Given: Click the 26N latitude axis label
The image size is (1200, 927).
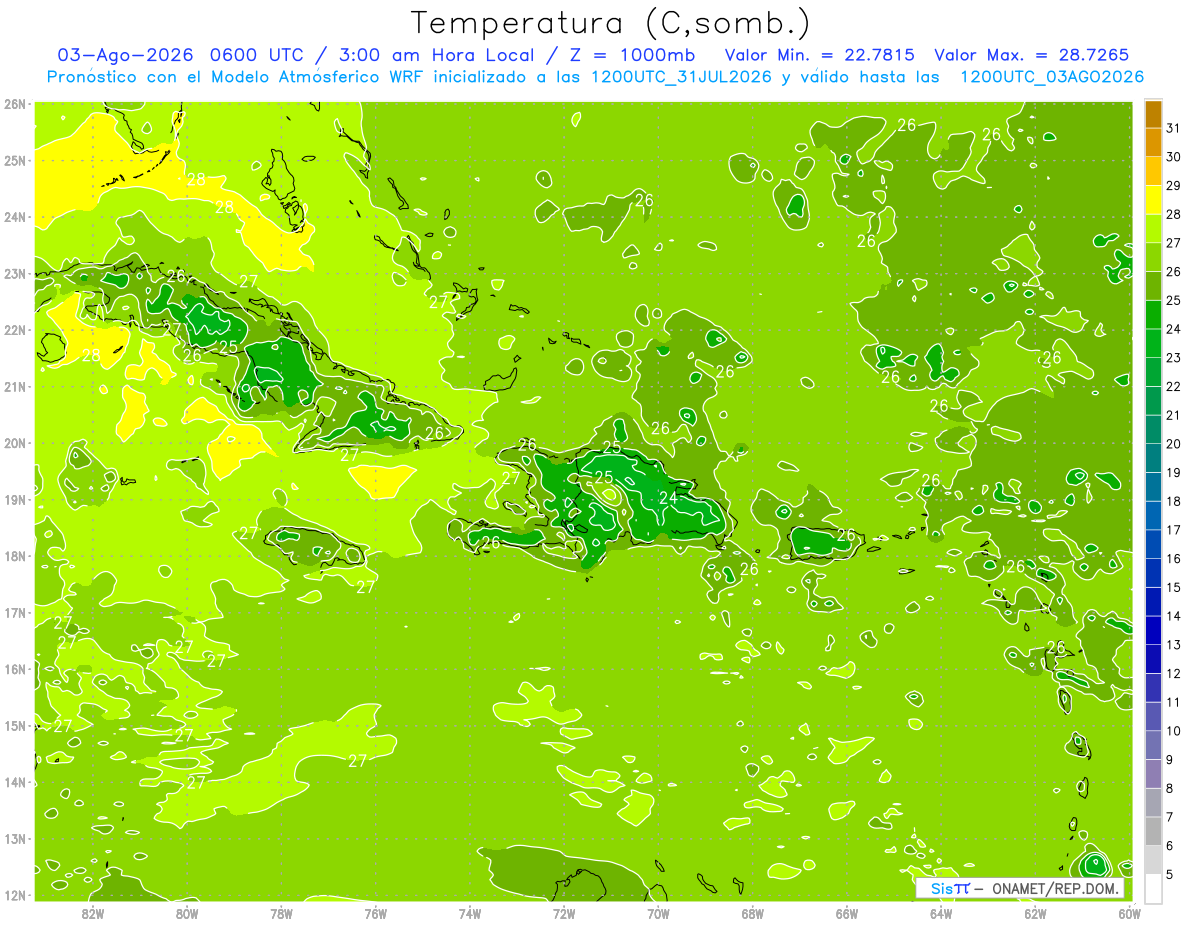Looking at the screenshot, I should 15,104.
